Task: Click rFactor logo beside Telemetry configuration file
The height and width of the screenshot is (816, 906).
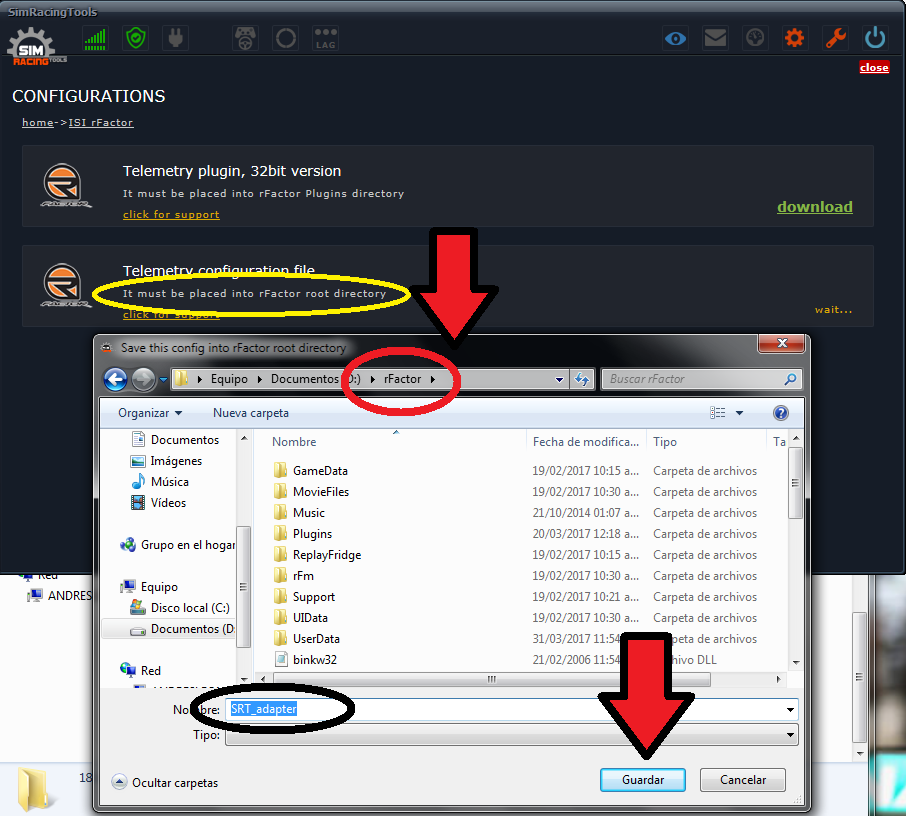Action: [x=65, y=285]
